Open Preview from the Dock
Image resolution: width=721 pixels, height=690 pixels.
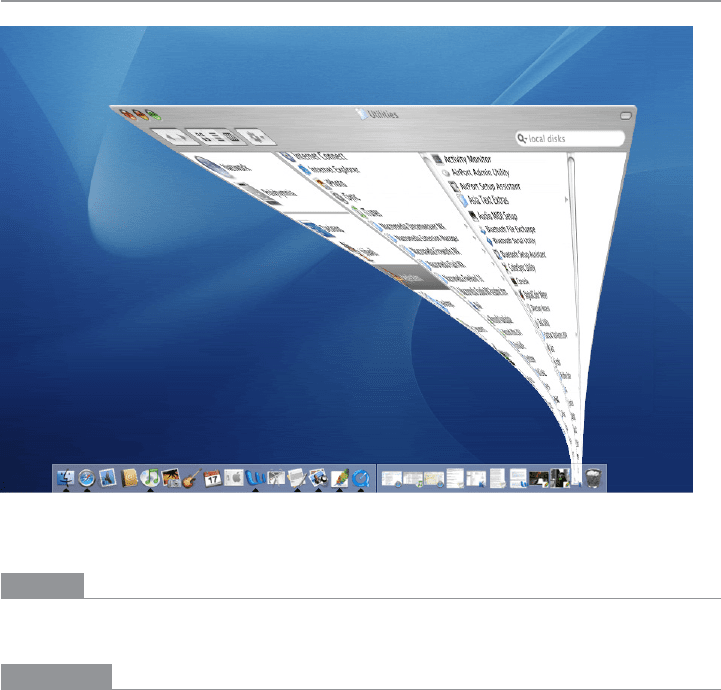tap(318, 478)
